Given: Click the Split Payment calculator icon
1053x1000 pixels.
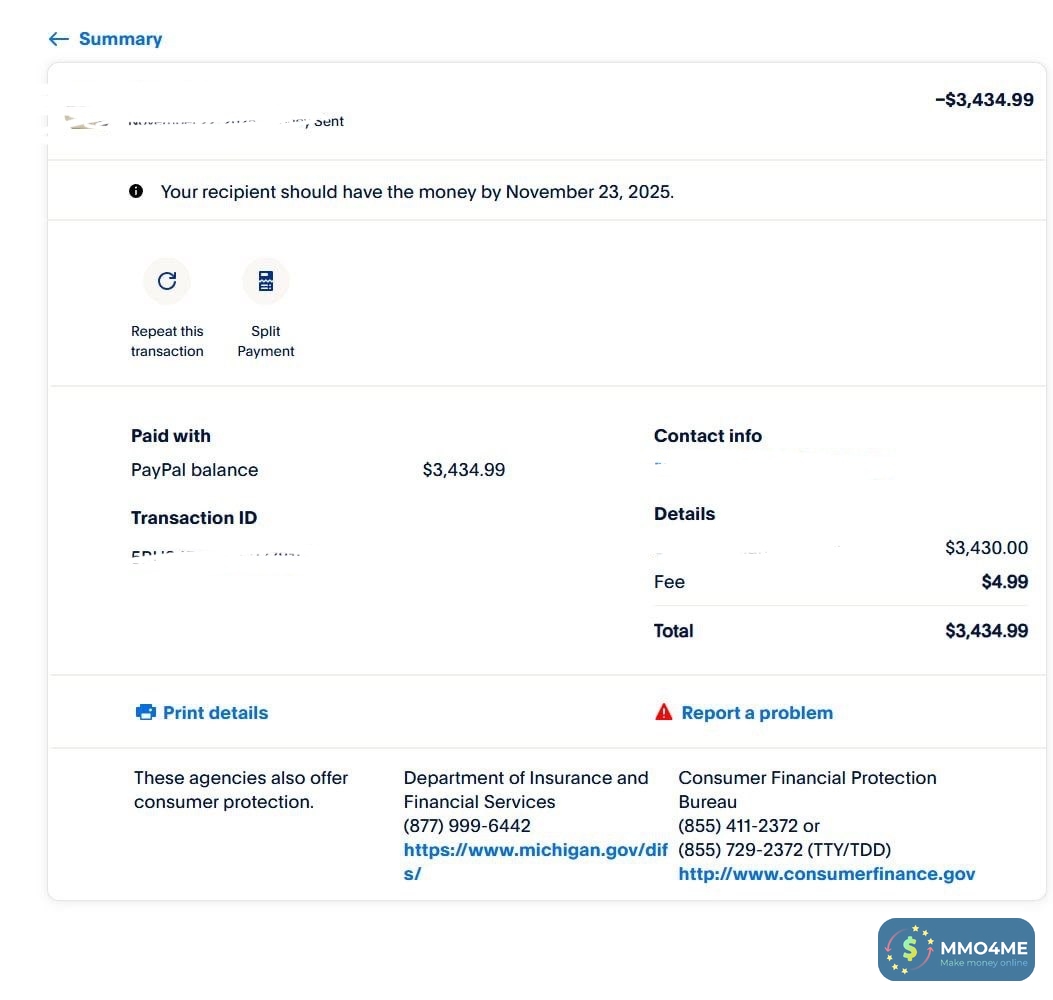Looking at the screenshot, I should (266, 281).
